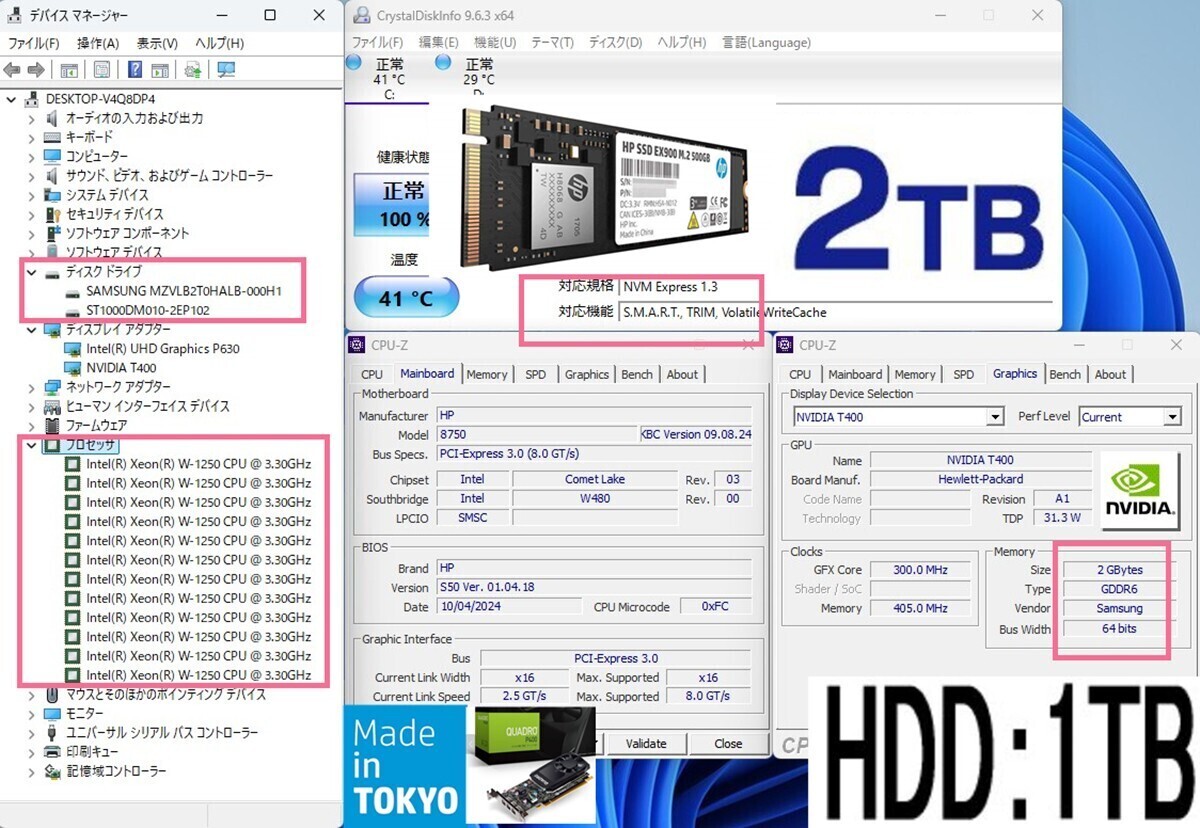Click the scan for hardware changes monitor icon
This screenshot has height=828, width=1200.
226,69
